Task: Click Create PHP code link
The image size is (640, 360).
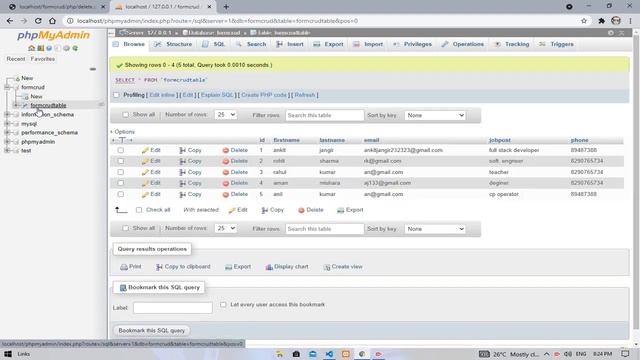Action: click(264, 95)
